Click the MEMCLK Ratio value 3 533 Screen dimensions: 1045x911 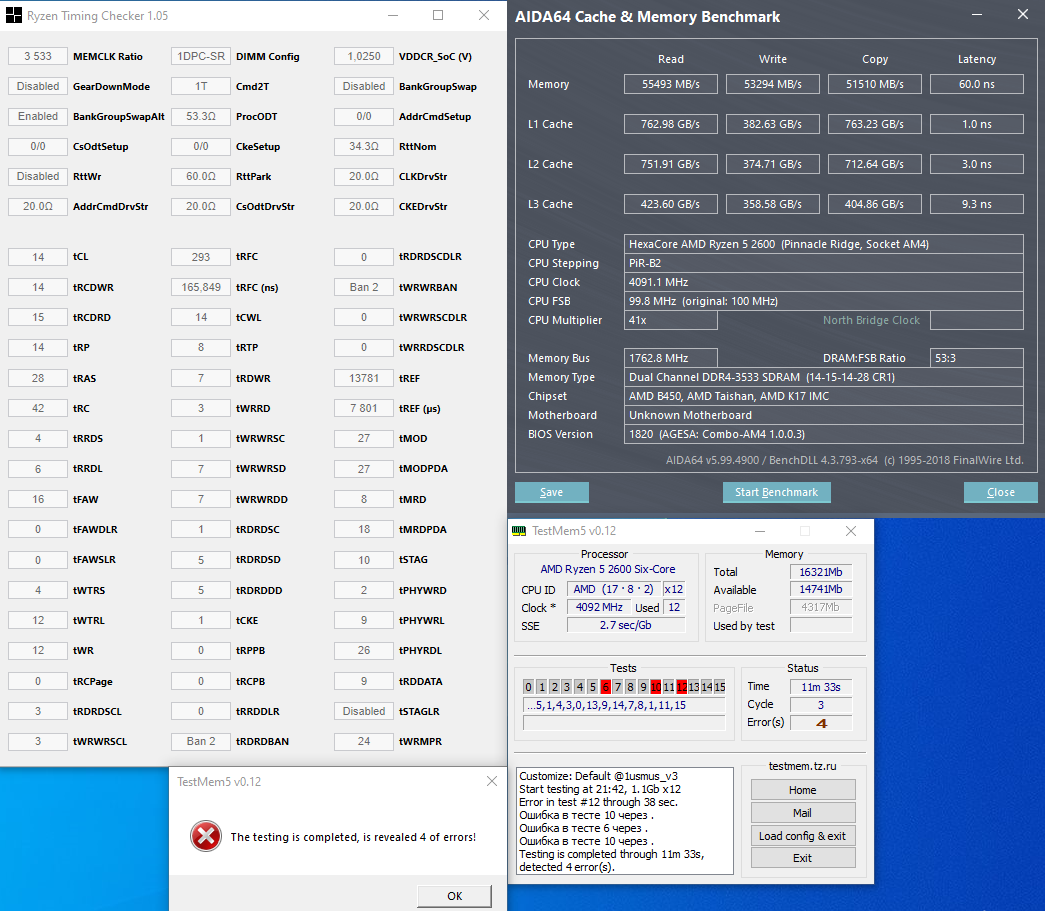(38, 56)
